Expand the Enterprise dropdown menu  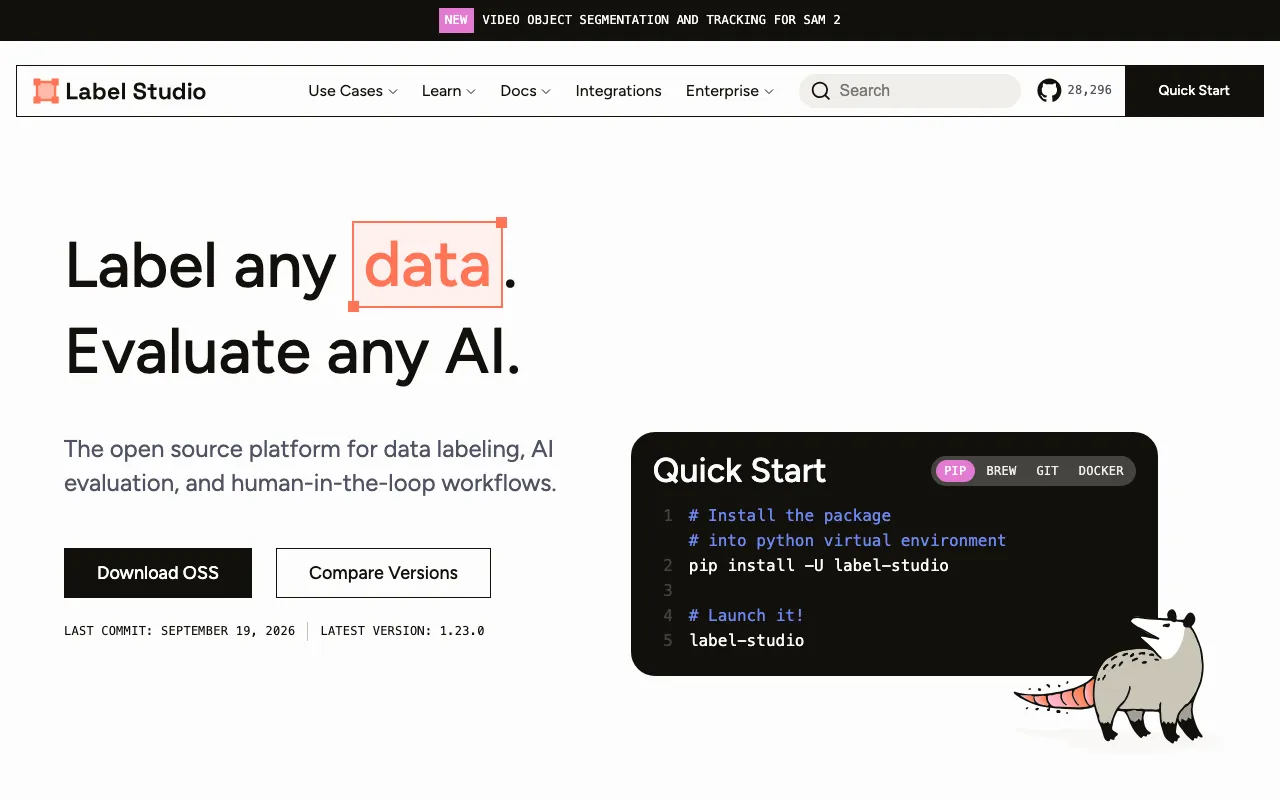coord(730,91)
